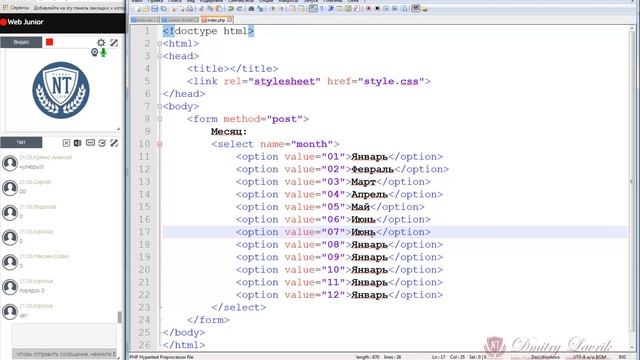Click the 'Месяц:' text on line 9
The image size is (640, 360).
[229, 132]
